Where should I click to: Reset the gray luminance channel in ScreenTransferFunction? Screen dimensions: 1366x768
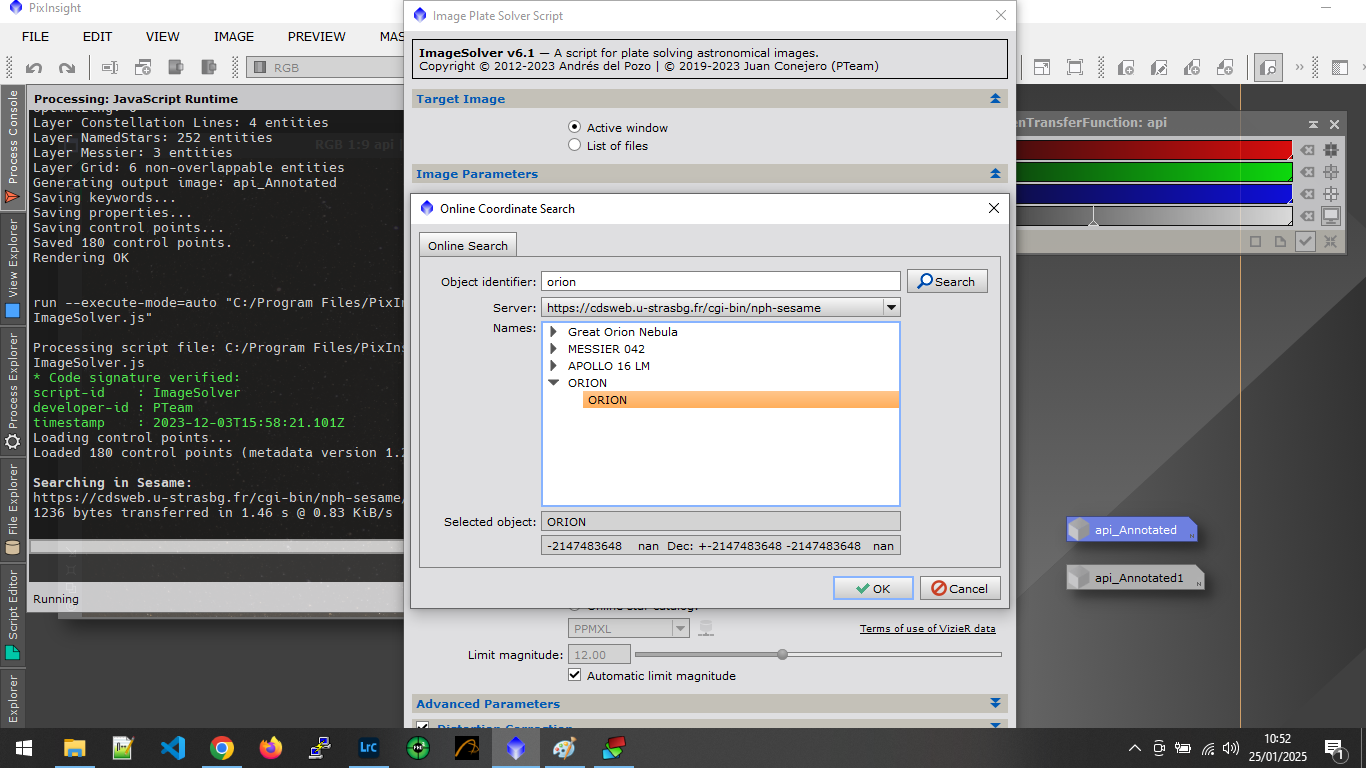point(1306,216)
